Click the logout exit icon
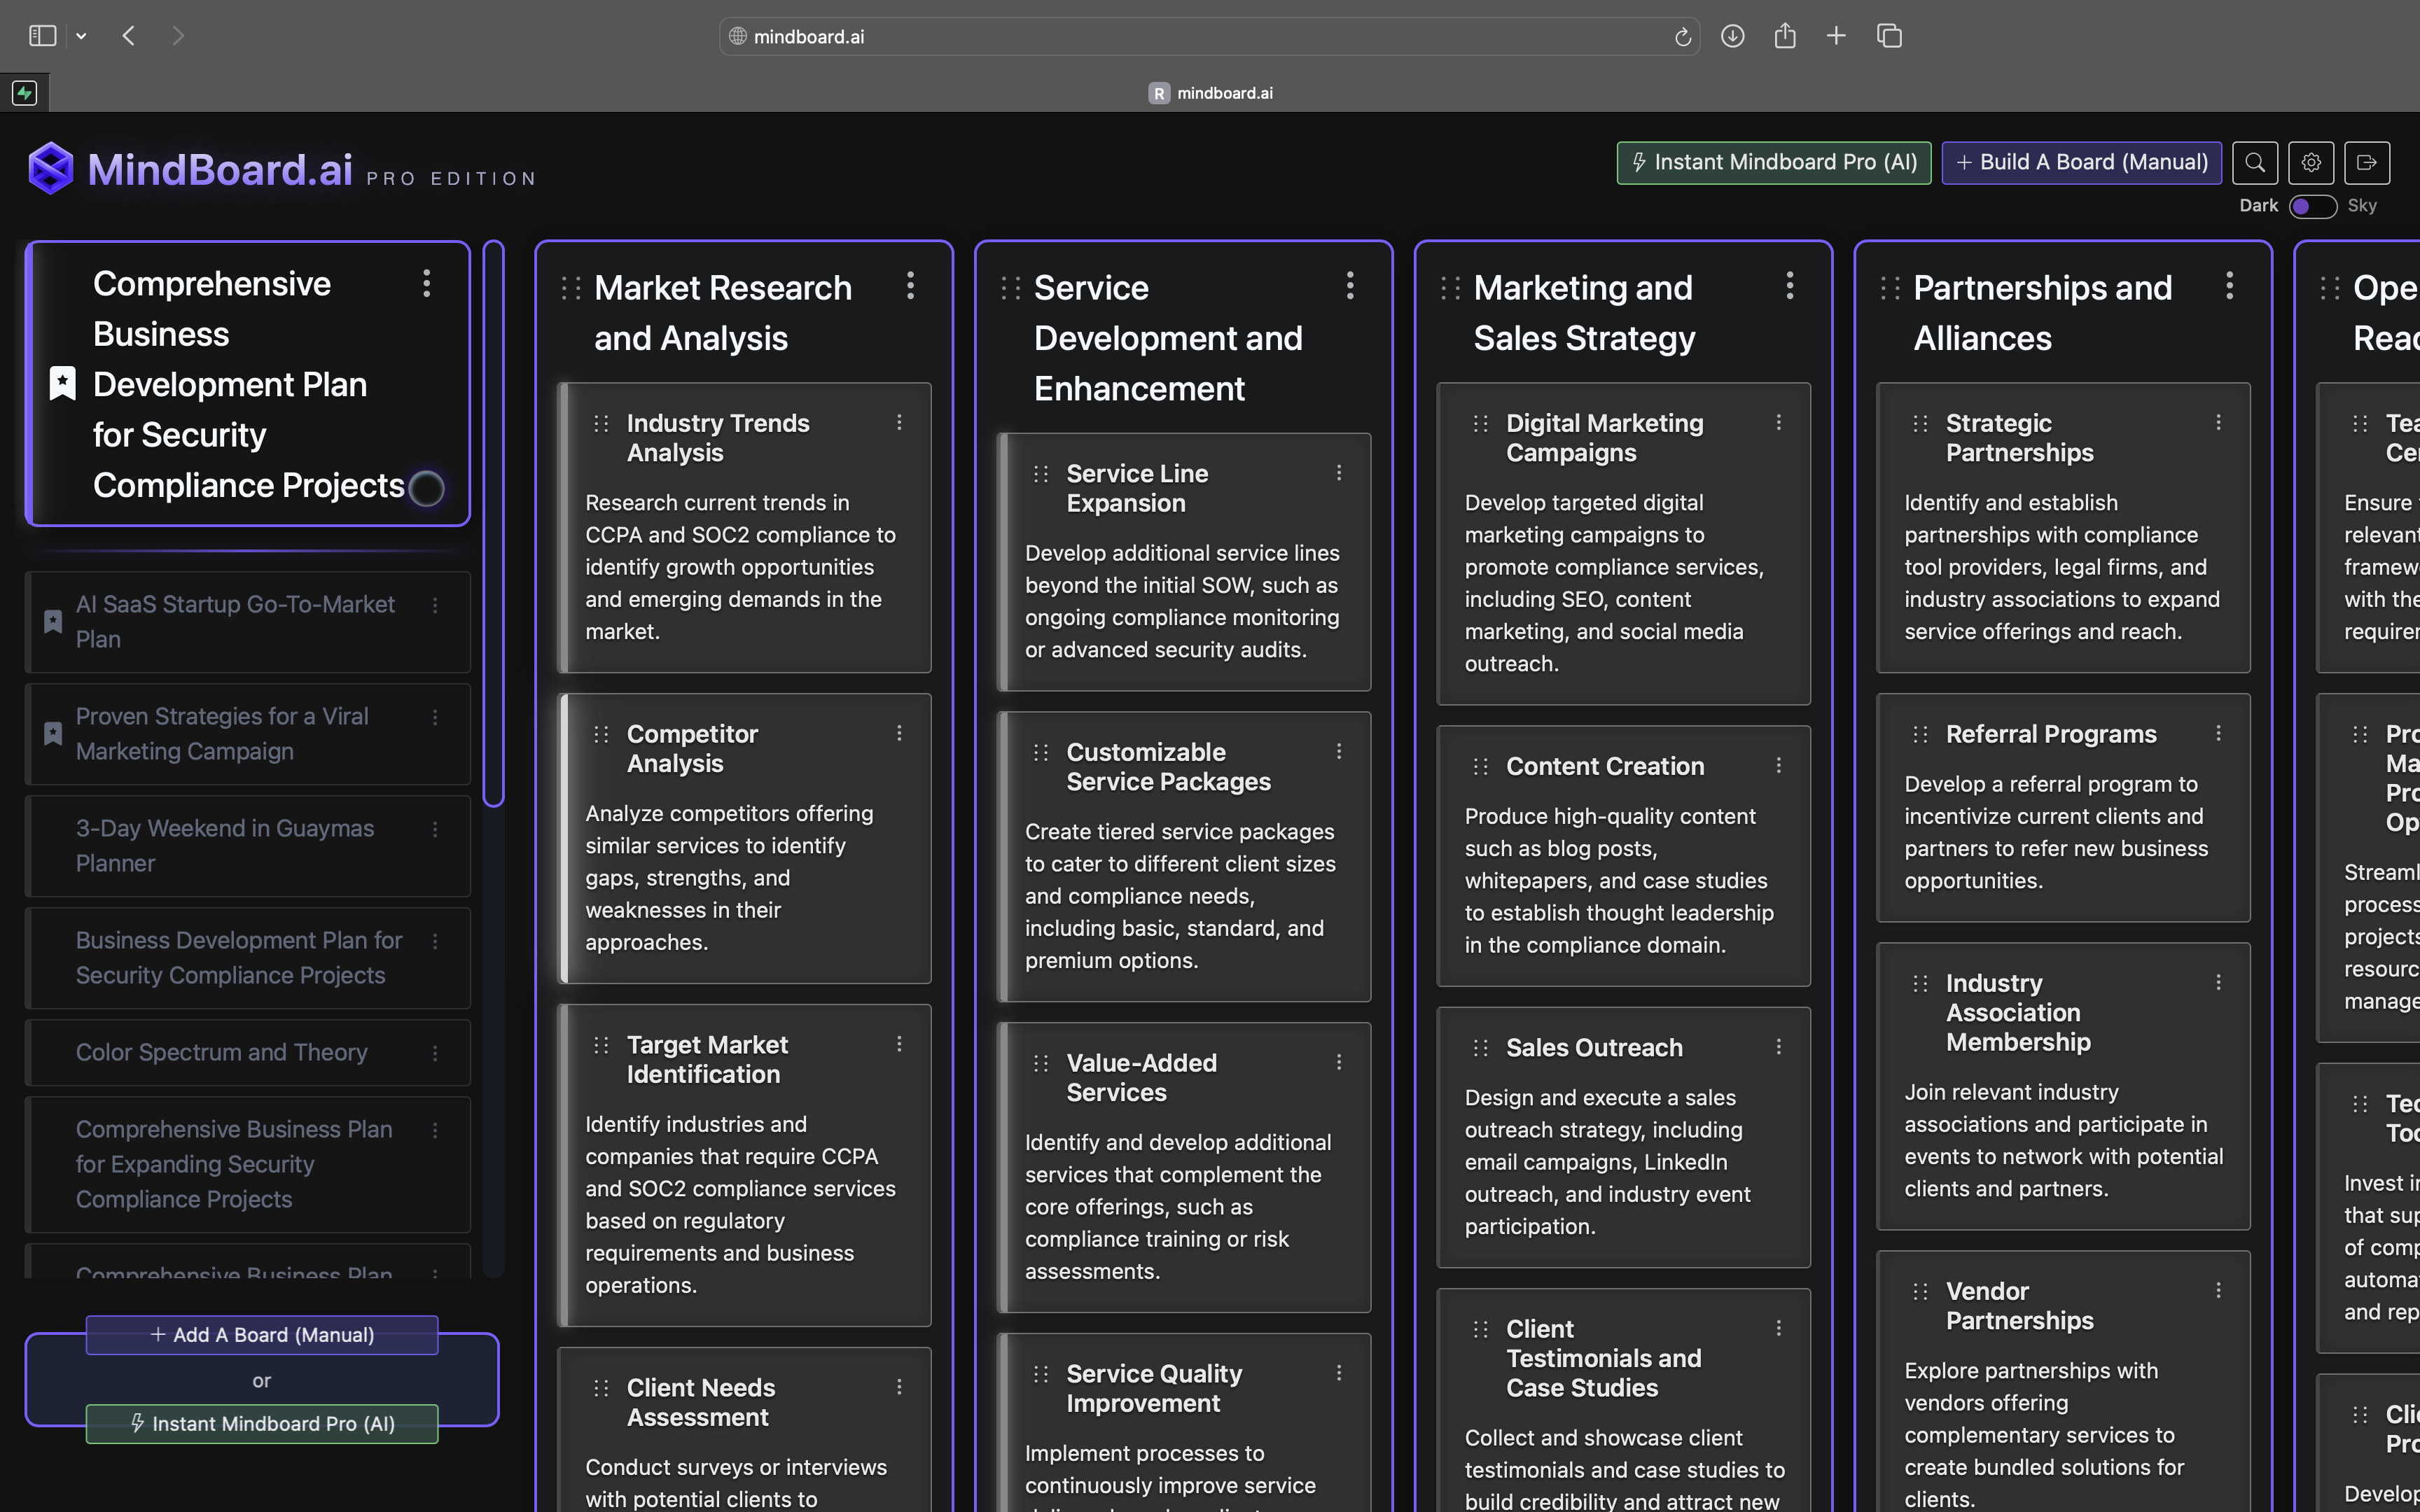This screenshot has width=2420, height=1512. pos(2366,163)
